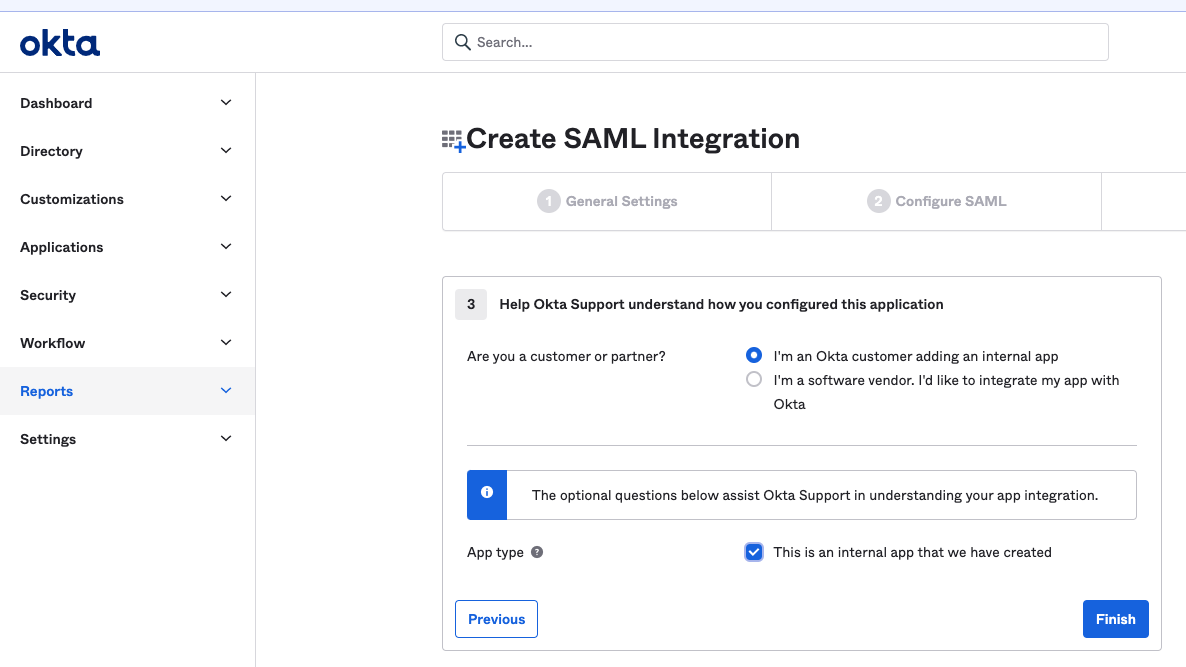
Task: Go to the General Settings step tab
Action: click(x=607, y=201)
